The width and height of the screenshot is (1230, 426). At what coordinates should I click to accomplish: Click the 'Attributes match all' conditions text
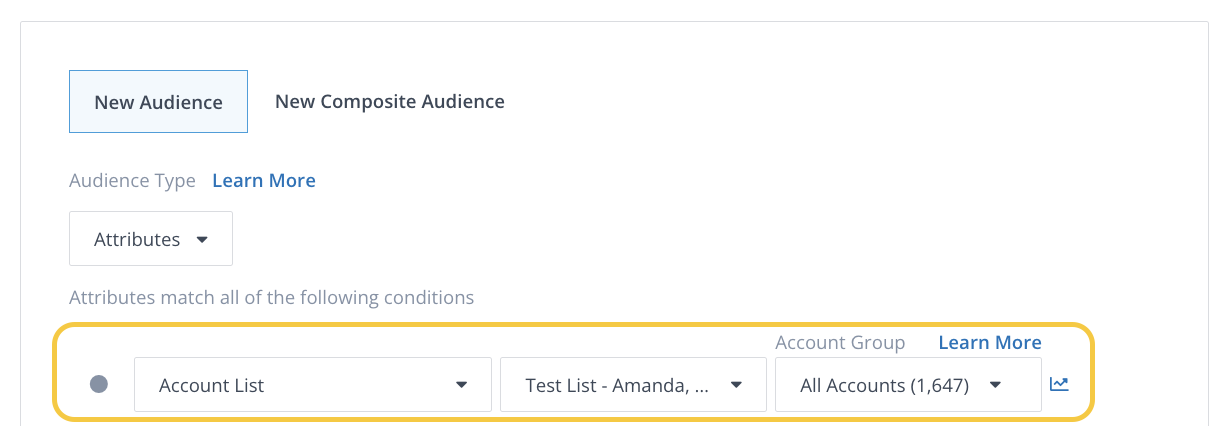271,298
